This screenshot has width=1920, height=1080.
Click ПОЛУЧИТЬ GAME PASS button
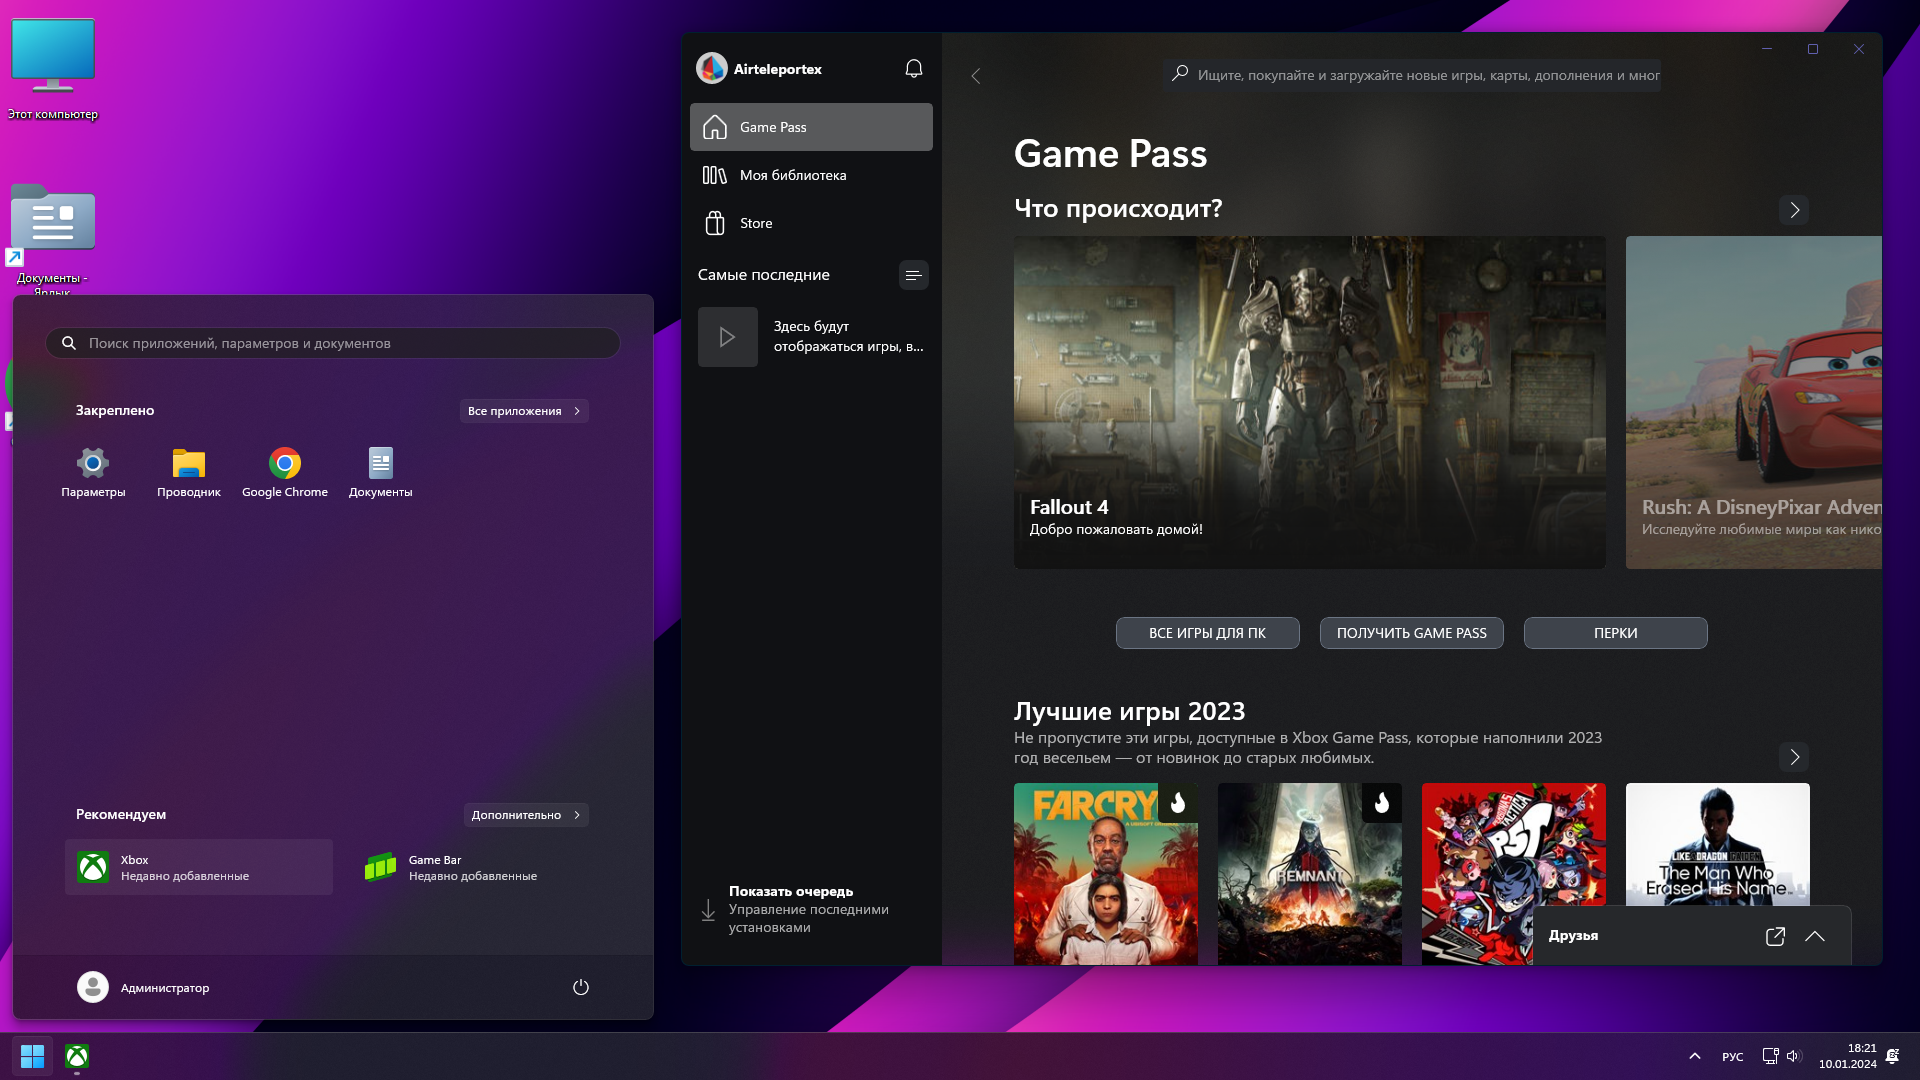click(x=1411, y=633)
